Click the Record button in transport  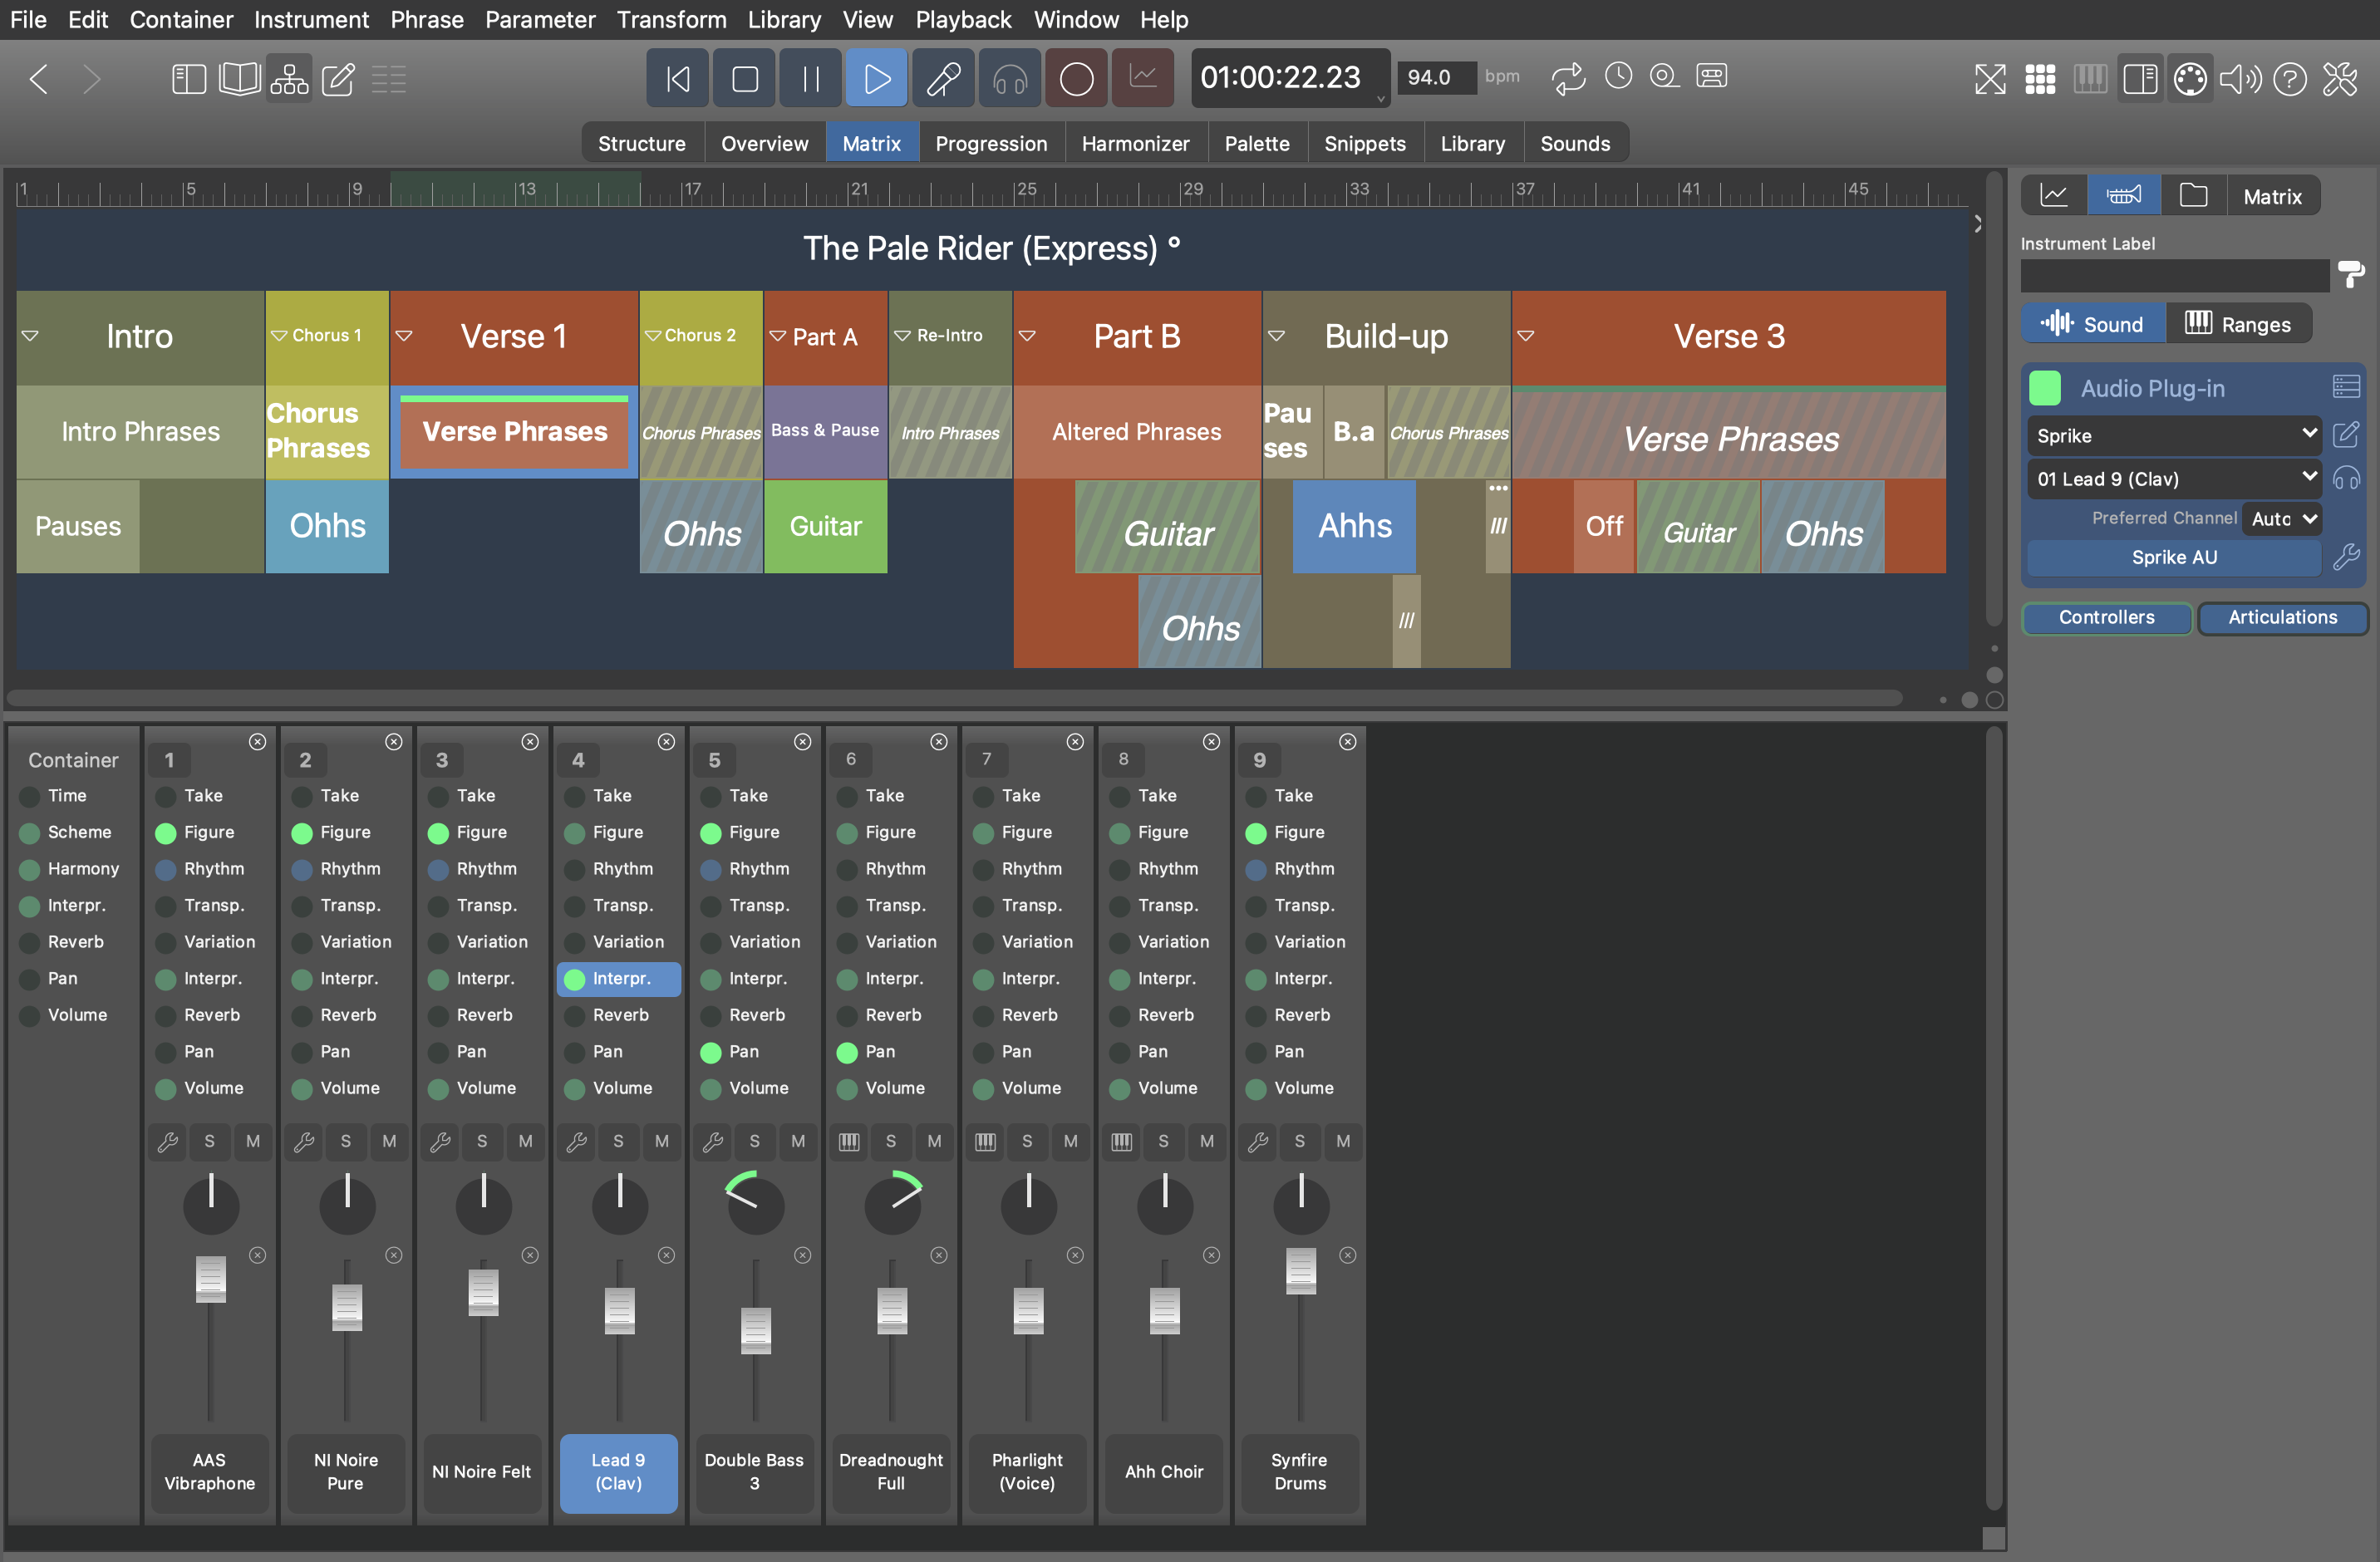pos(1076,78)
